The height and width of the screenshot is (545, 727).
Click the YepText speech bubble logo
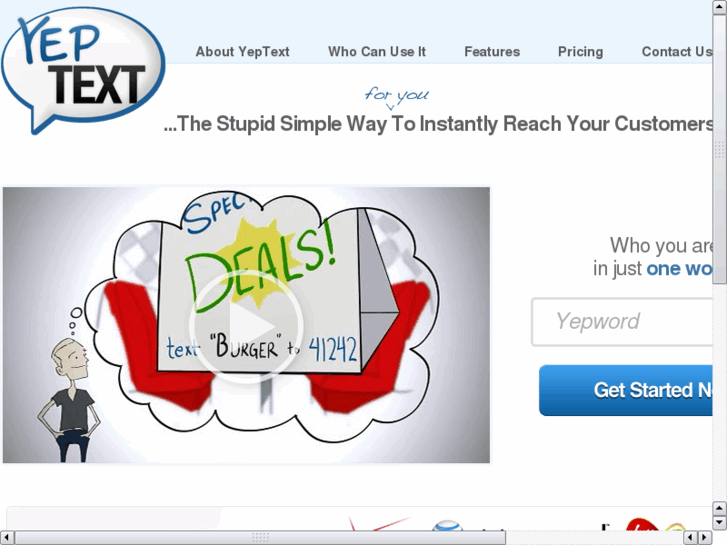83,71
